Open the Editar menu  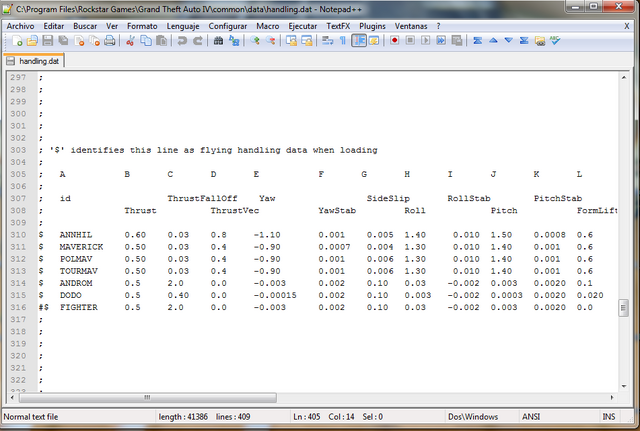pos(54,26)
